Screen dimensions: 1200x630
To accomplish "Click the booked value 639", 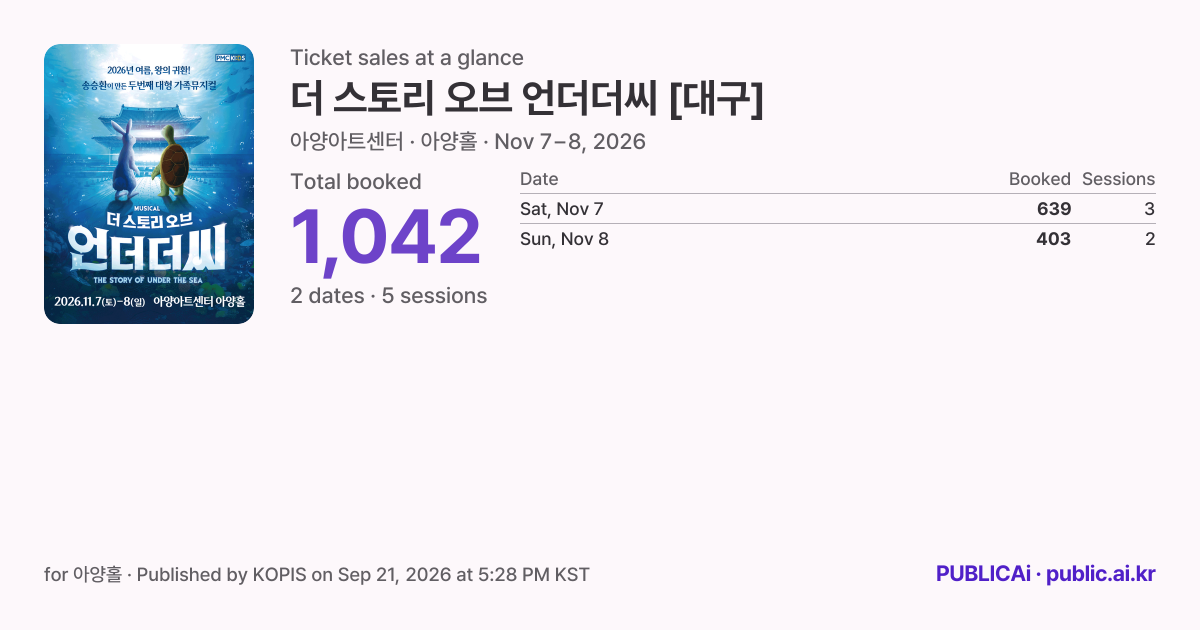I will coord(1054,209).
